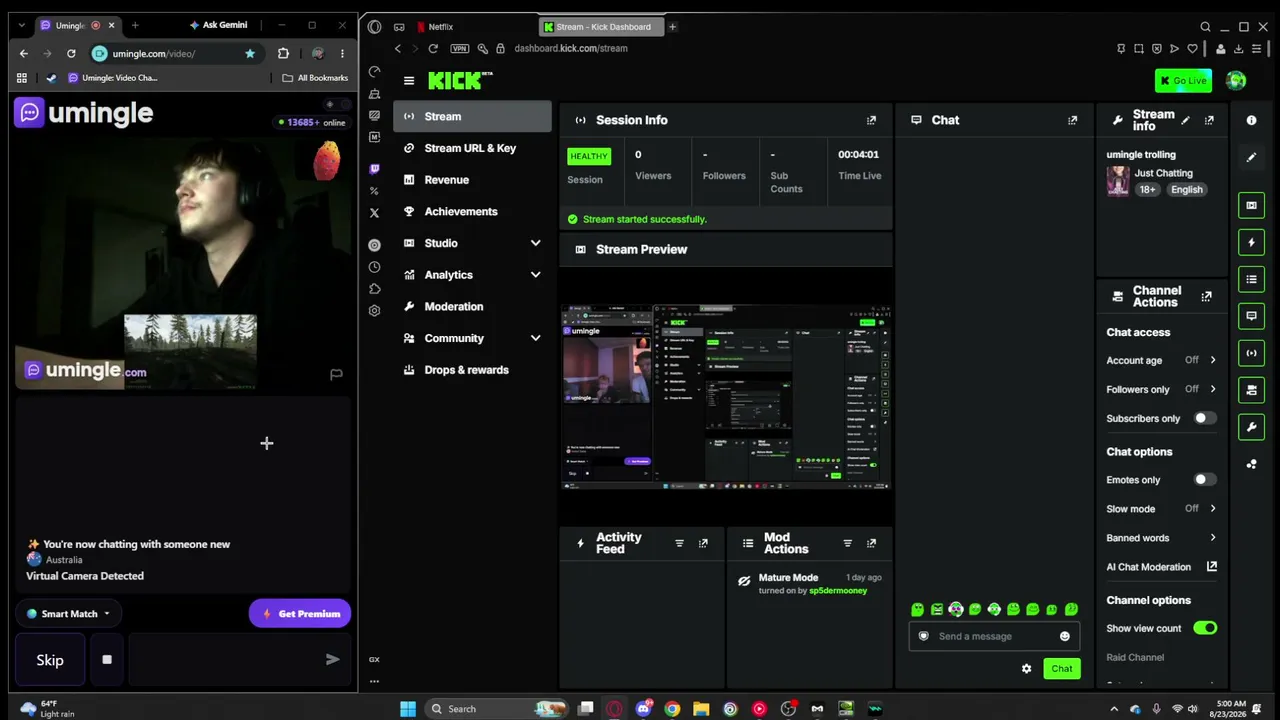Click the Go Live button
Viewport: 1280px width, 720px height.
1183,81
